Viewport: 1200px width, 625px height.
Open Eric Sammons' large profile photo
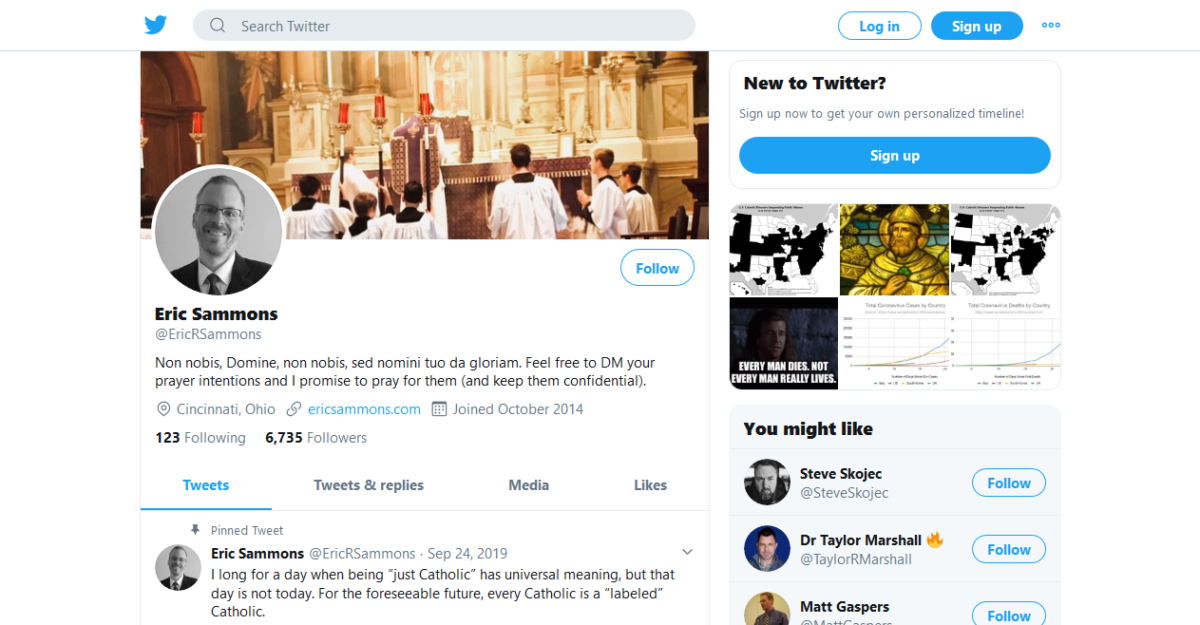point(219,231)
